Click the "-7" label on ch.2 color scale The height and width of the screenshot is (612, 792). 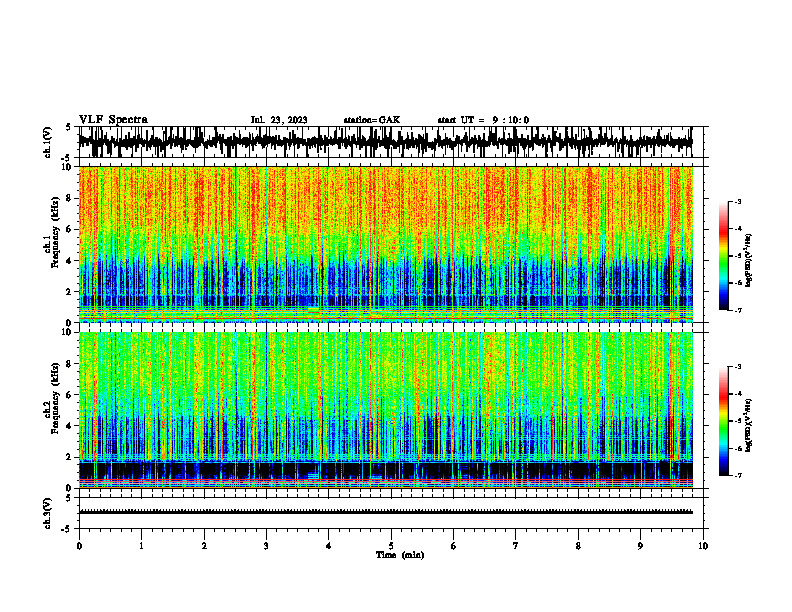(x=737, y=476)
